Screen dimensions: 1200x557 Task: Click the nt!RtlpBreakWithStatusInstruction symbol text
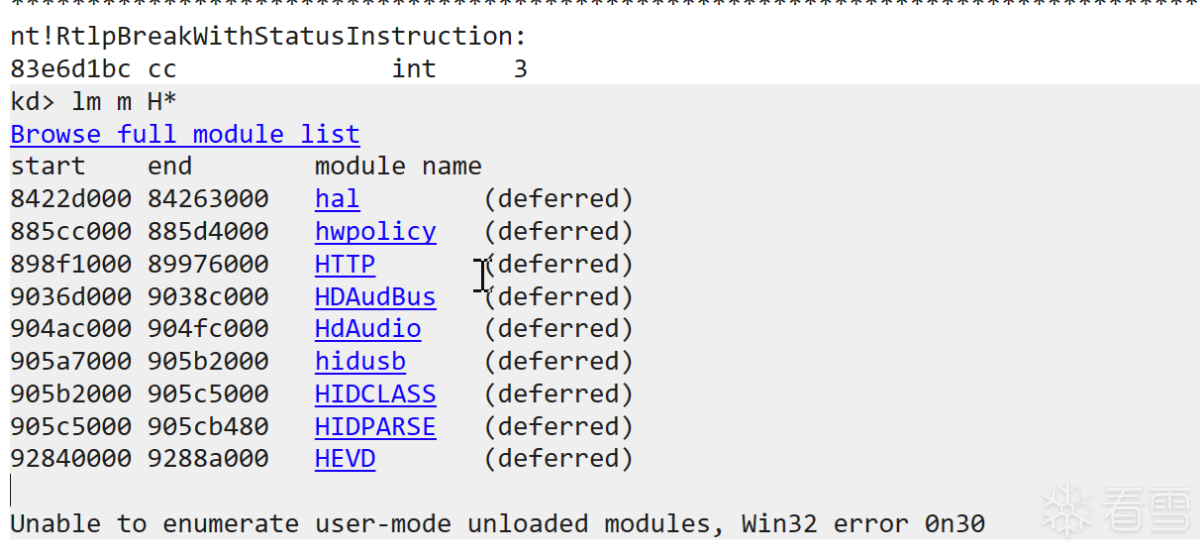click(x=268, y=37)
